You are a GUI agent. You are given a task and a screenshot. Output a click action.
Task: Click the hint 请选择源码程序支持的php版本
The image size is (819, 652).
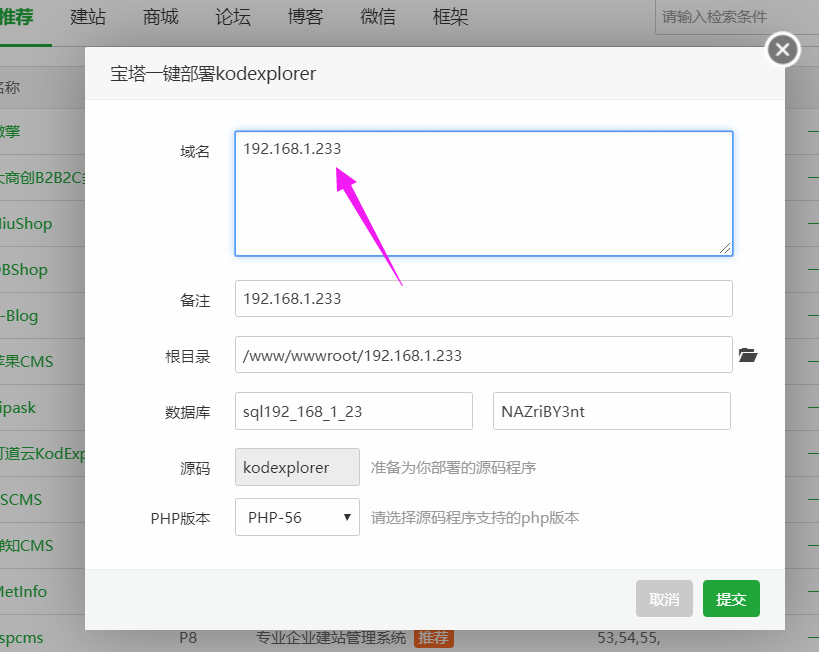coord(475,518)
